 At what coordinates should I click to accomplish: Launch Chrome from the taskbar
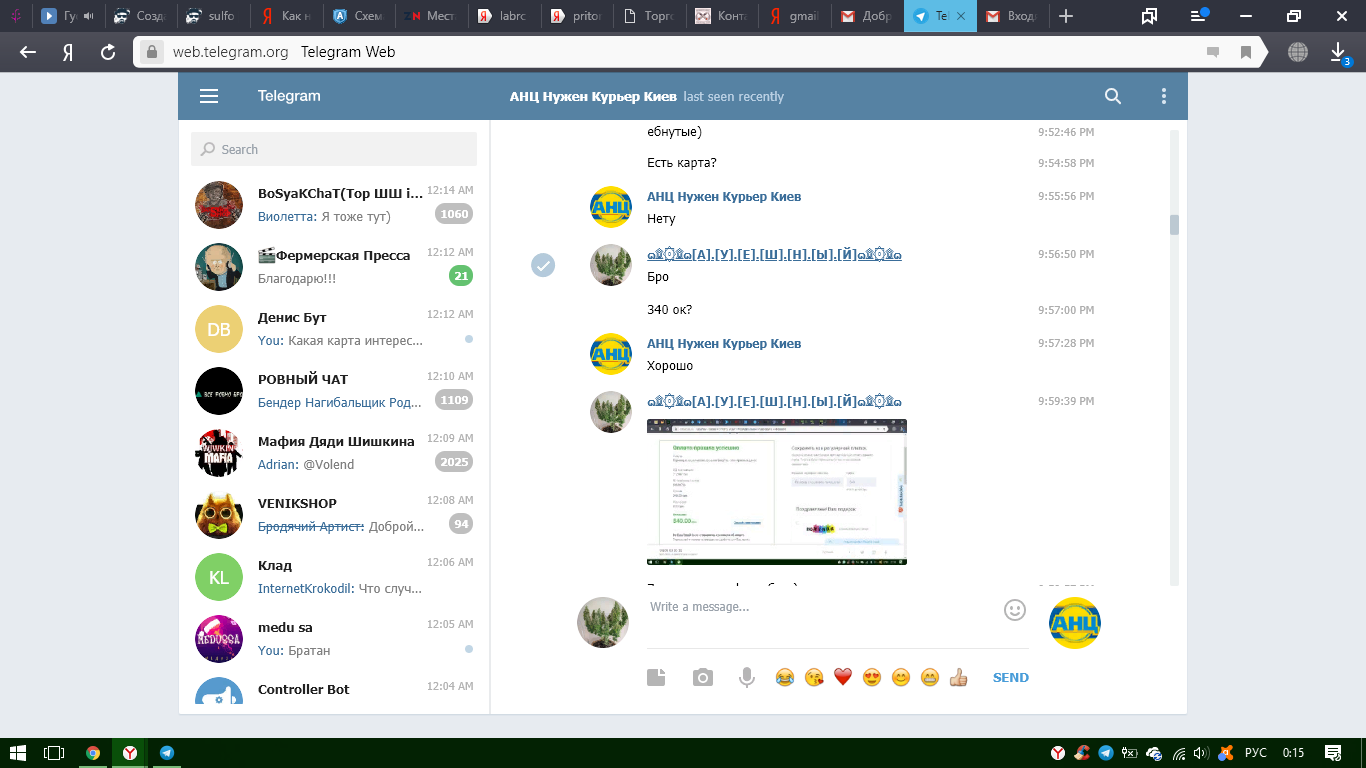click(x=93, y=753)
